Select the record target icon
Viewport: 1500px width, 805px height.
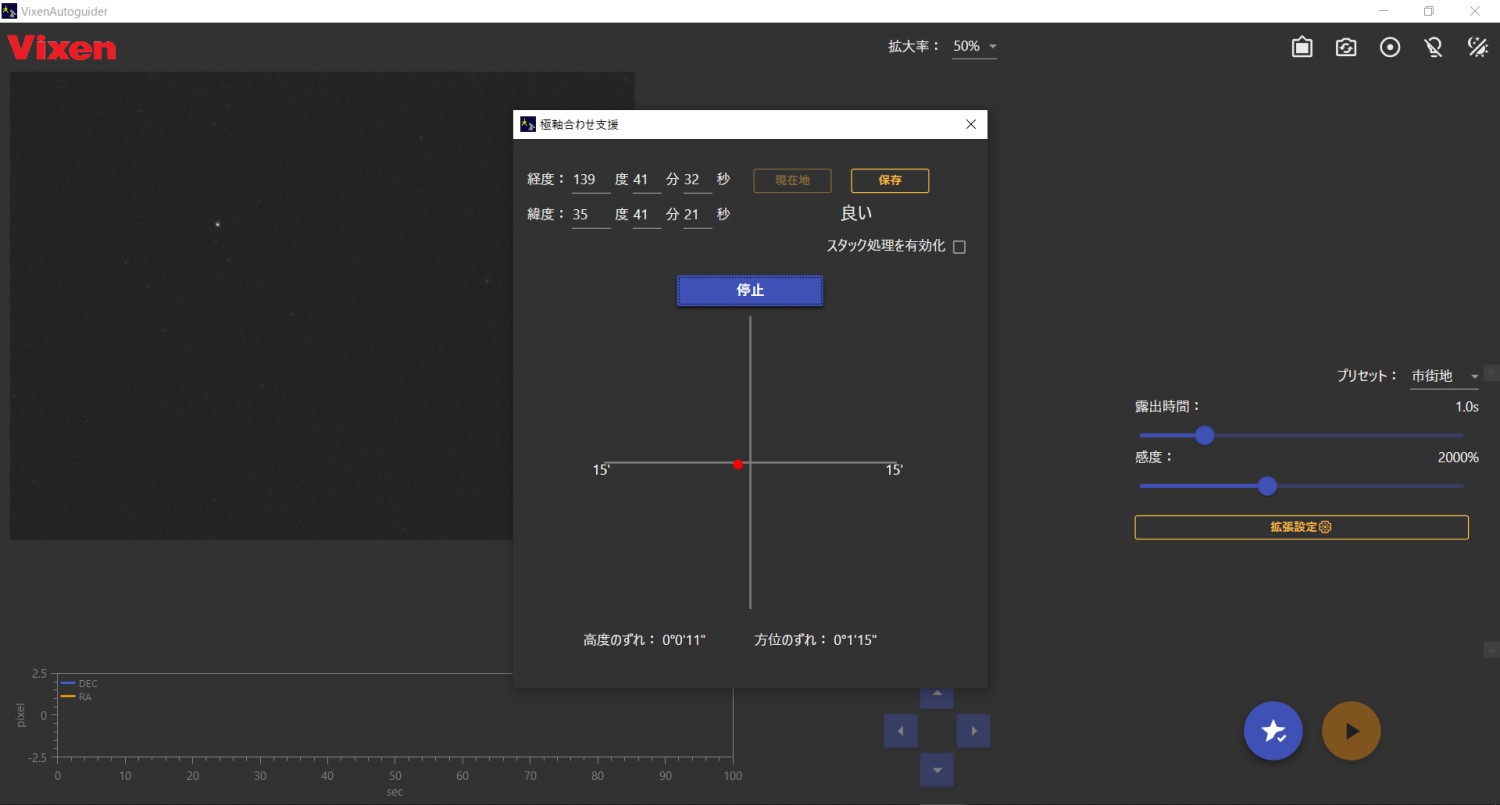[1389, 46]
